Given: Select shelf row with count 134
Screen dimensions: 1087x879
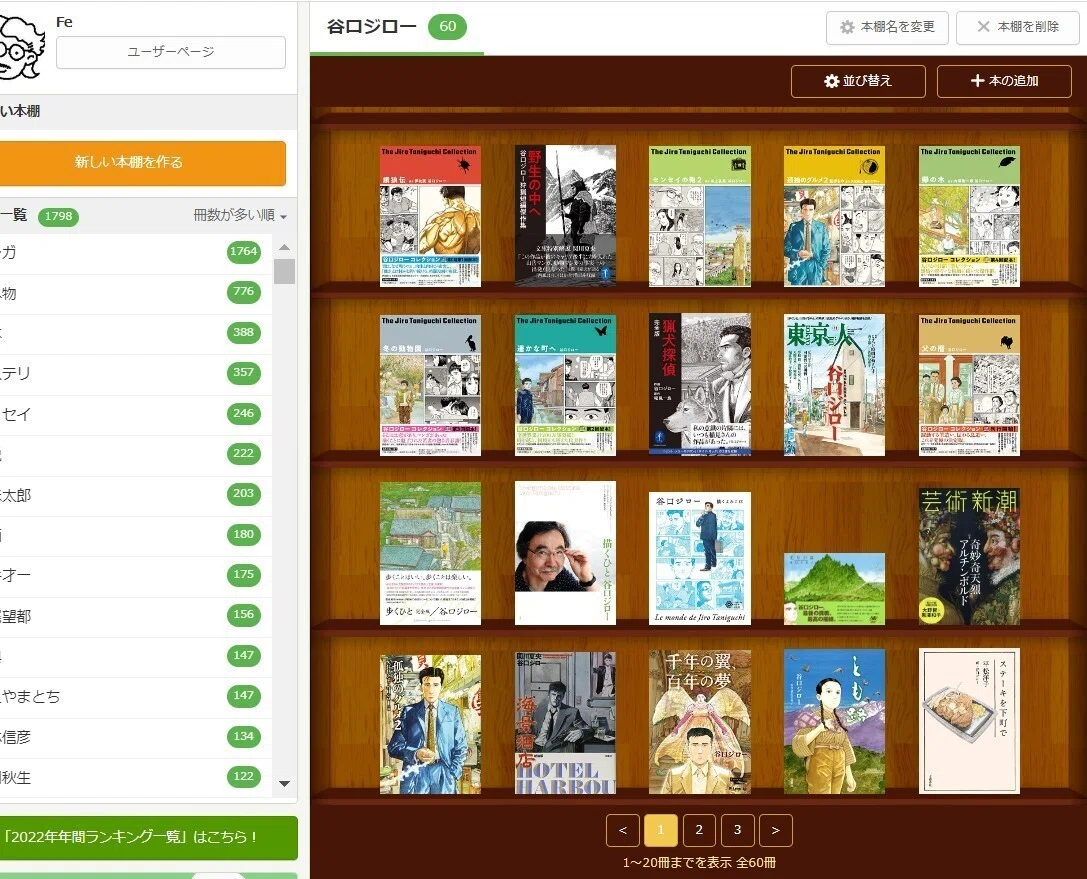Looking at the screenshot, I should [x=135, y=736].
